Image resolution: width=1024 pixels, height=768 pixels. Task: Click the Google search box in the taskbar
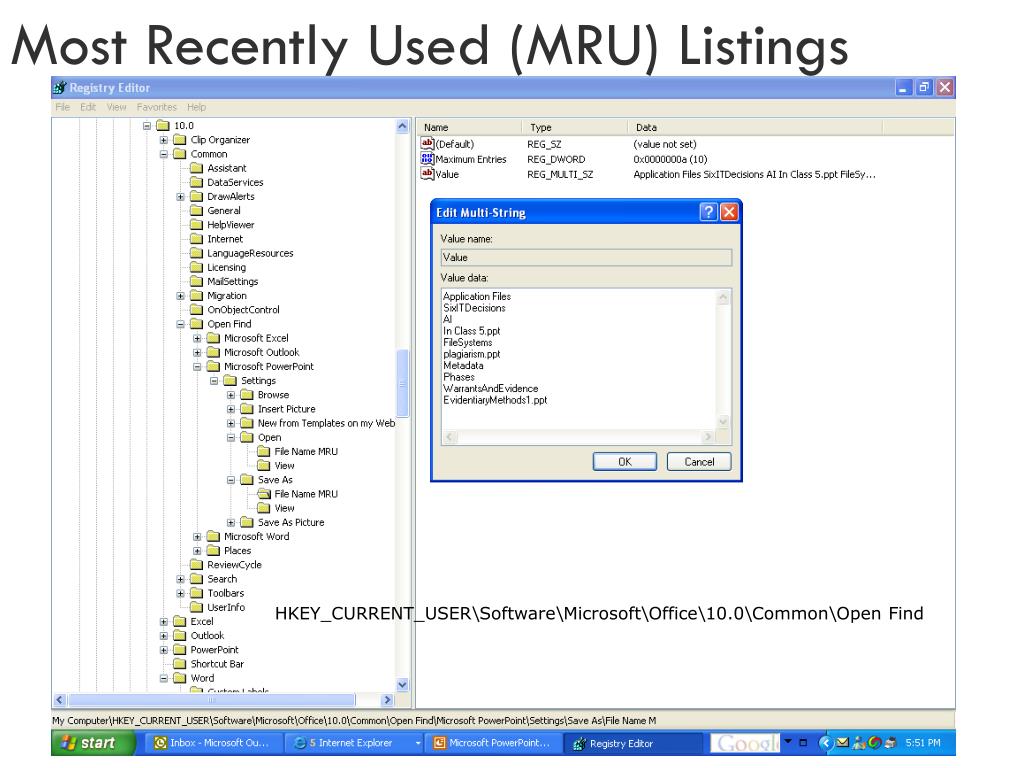click(x=745, y=743)
